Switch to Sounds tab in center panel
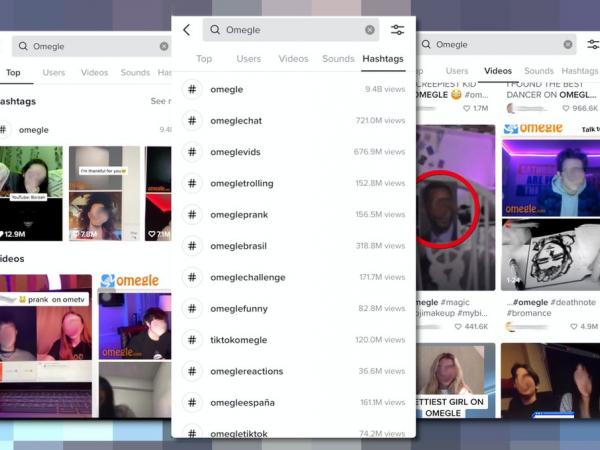Screen dimensions: 600x450 pos(338,59)
